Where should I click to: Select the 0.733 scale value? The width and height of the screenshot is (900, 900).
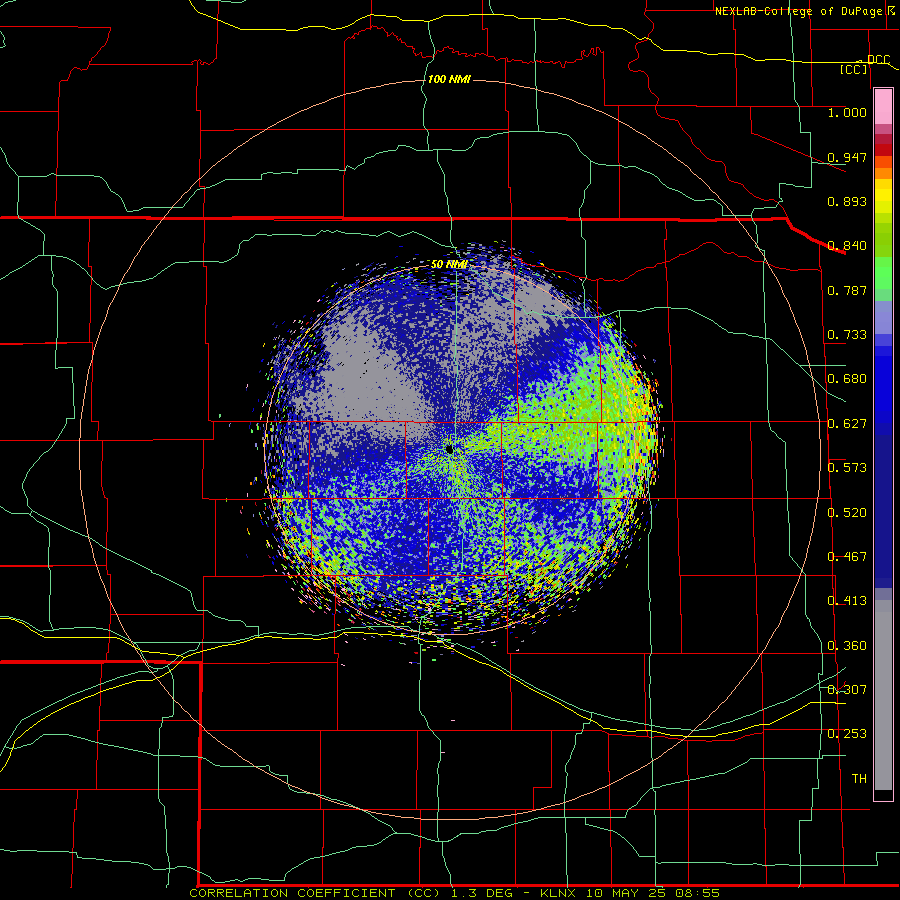point(847,335)
